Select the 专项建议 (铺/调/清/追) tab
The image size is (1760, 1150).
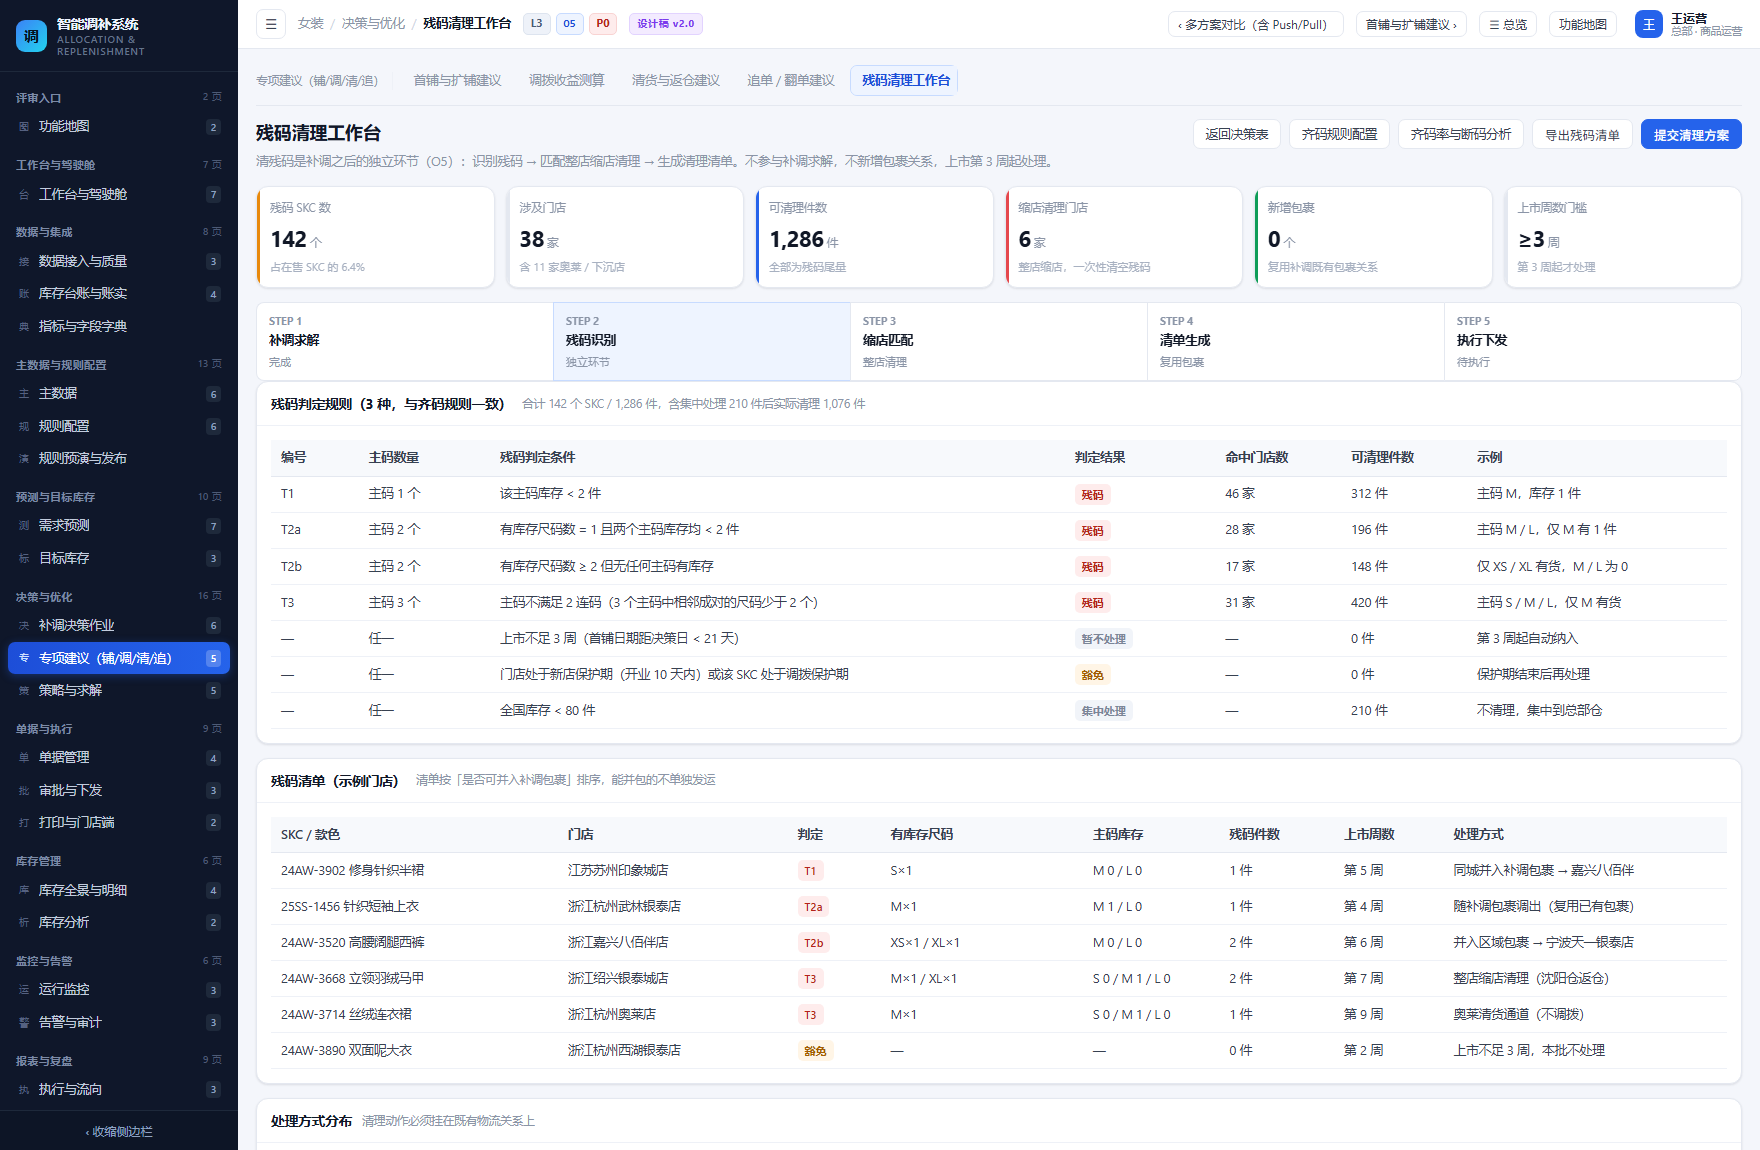318,80
